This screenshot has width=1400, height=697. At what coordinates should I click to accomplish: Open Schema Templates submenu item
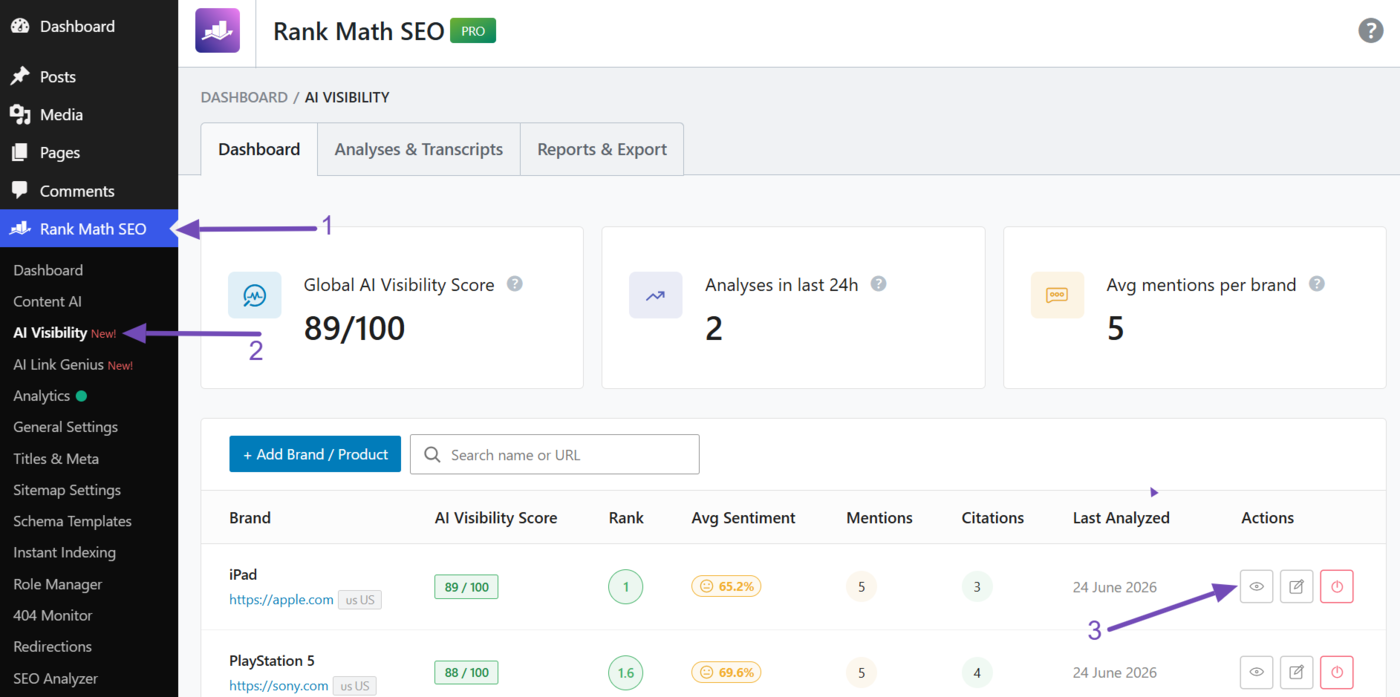tap(72, 521)
